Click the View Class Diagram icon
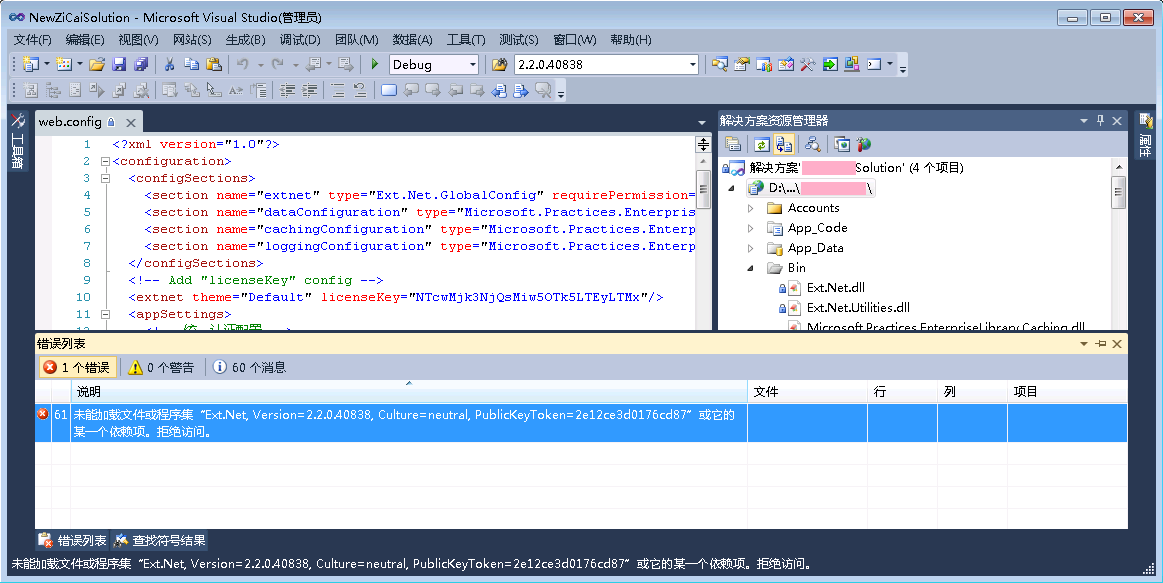The height and width of the screenshot is (583, 1163). pyautogui.click(x=812, y=144)
